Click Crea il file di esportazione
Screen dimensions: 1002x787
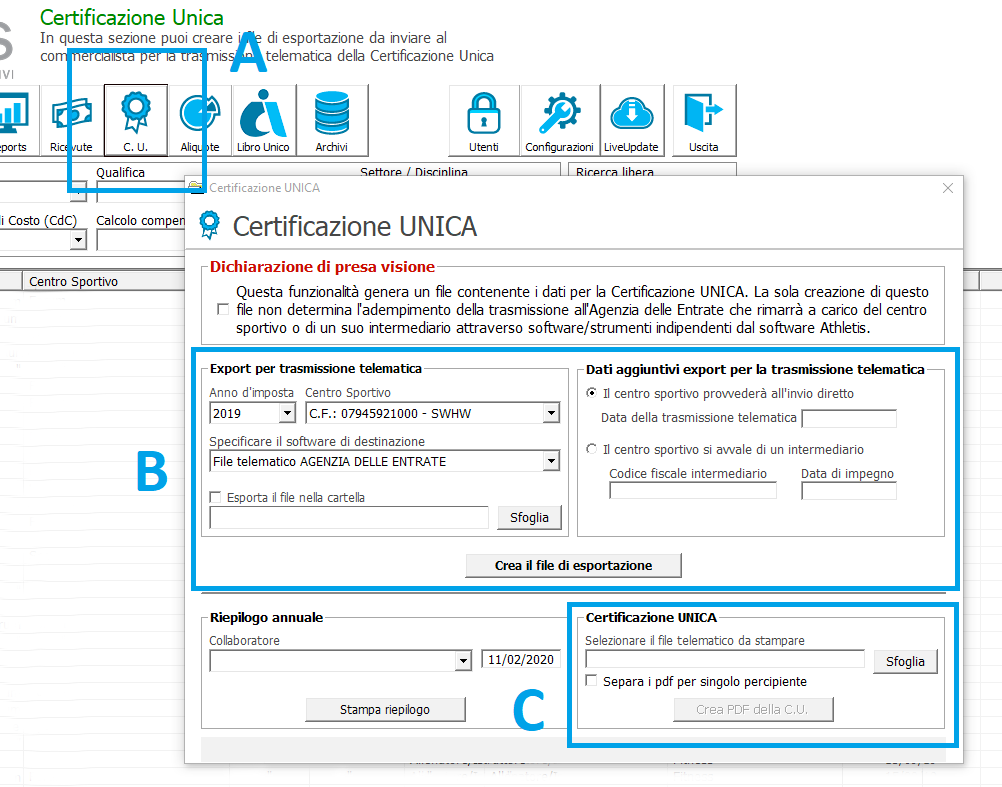pyautogui.click(x=573, y=565)
